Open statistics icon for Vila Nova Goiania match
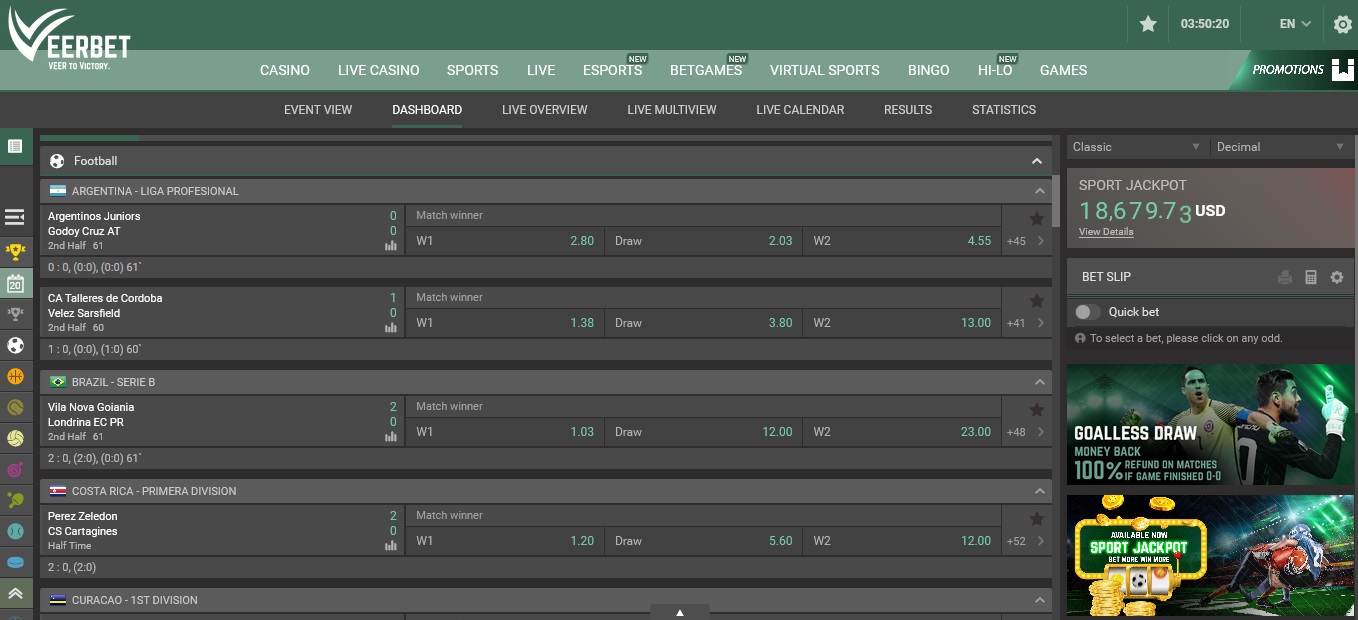 (x=391, y=437)
